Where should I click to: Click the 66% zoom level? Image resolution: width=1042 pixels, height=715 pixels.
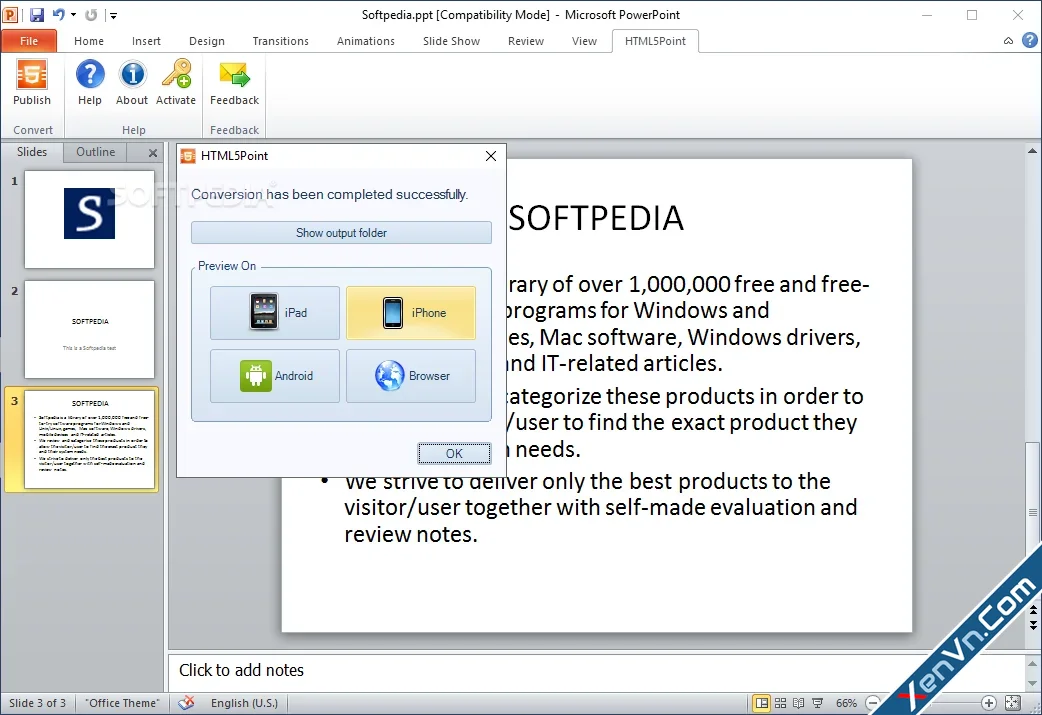(x=846, y=702)
